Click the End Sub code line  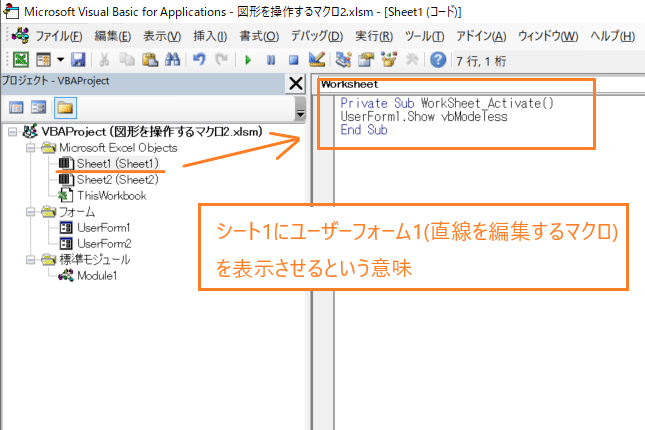364,130
